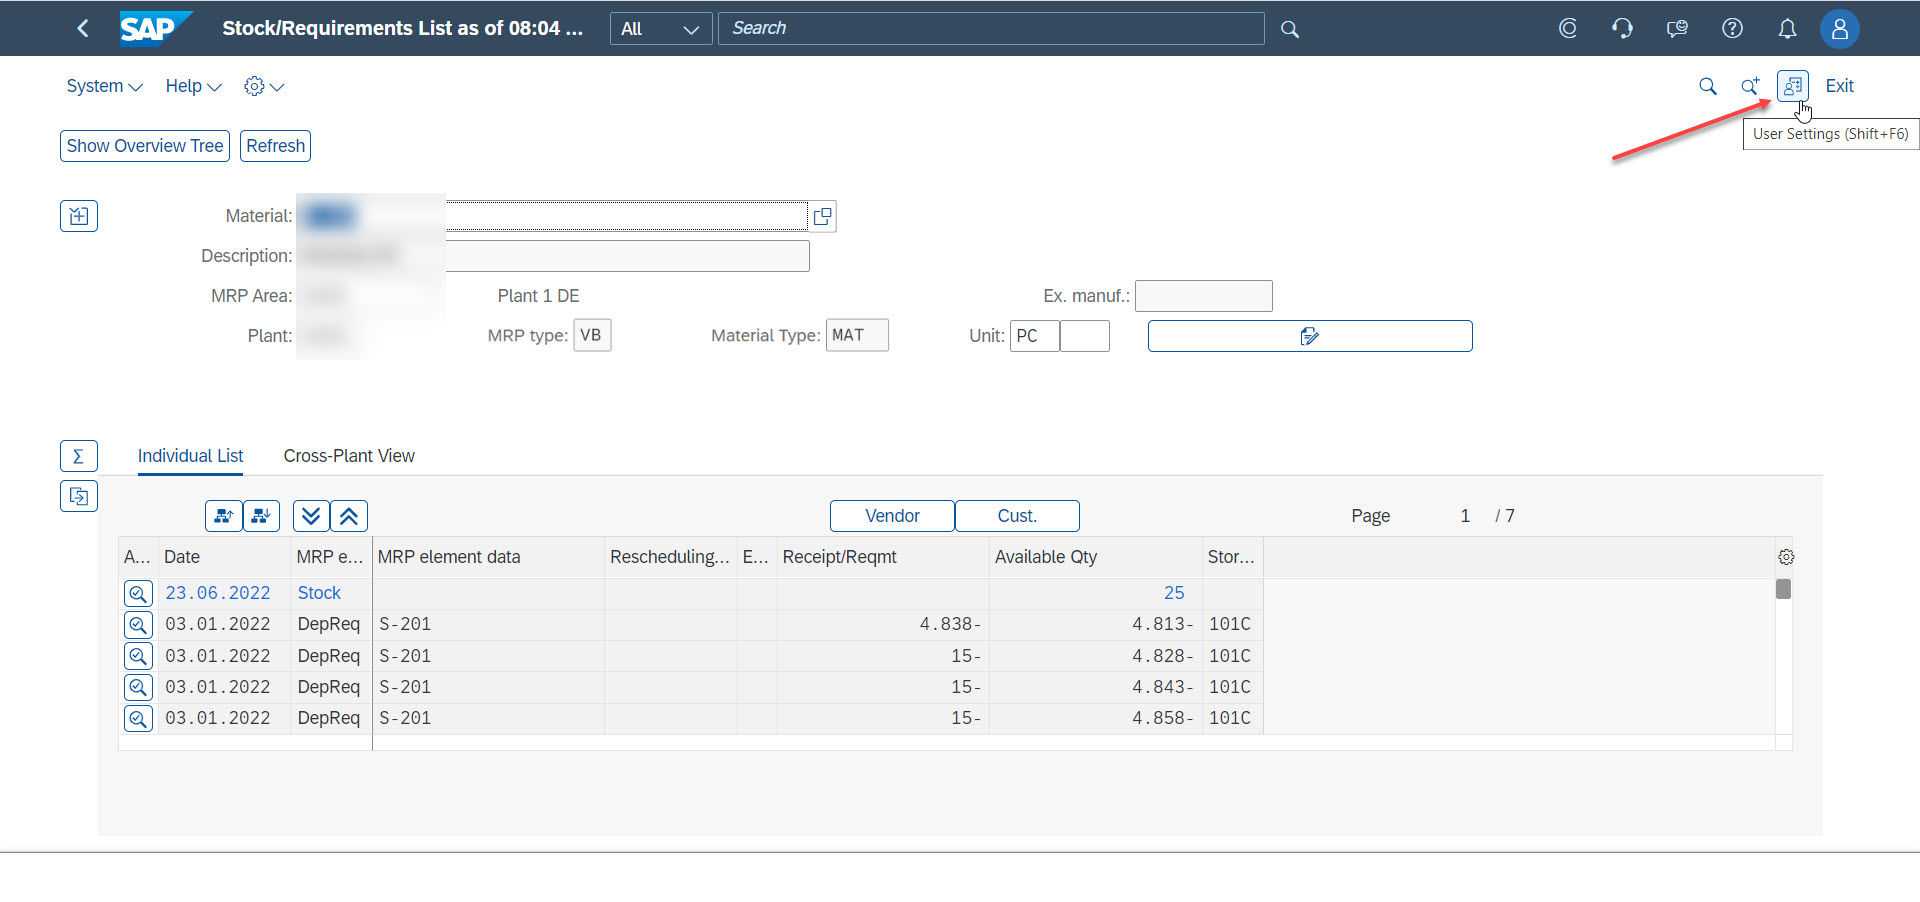
Task: Click the Ex. manuf. field
Action: pos(1204,296)
